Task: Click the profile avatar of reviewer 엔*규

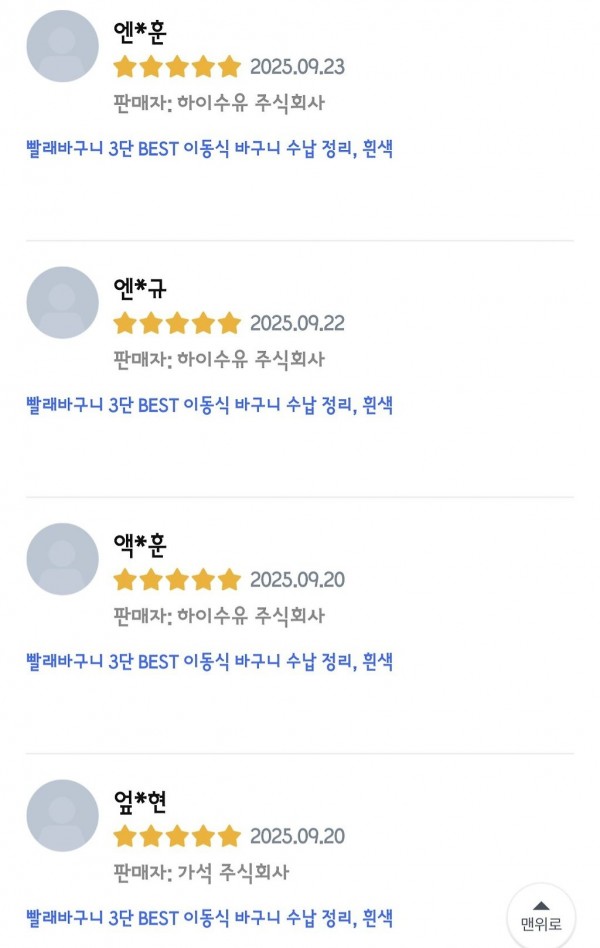Action: [62, 302]
